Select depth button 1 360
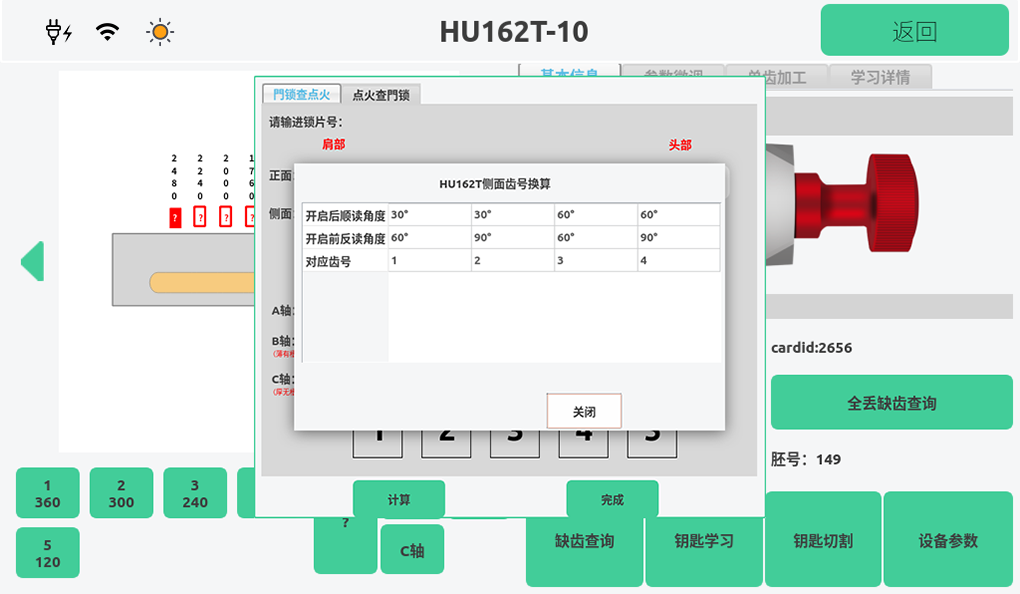The image size is (1020, 594). click(x=47, y=493)
